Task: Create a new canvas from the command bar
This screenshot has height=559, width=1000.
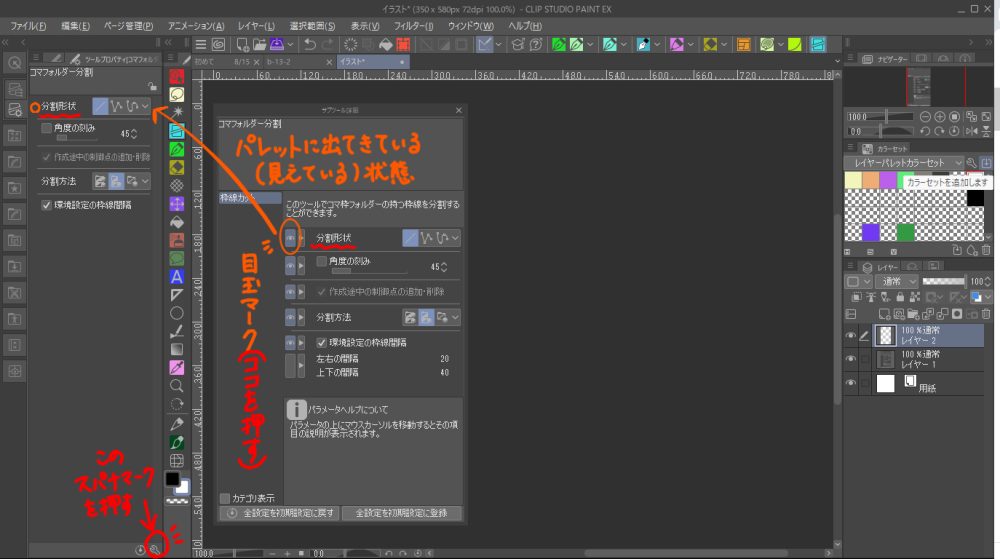Action: pos(242,44)
